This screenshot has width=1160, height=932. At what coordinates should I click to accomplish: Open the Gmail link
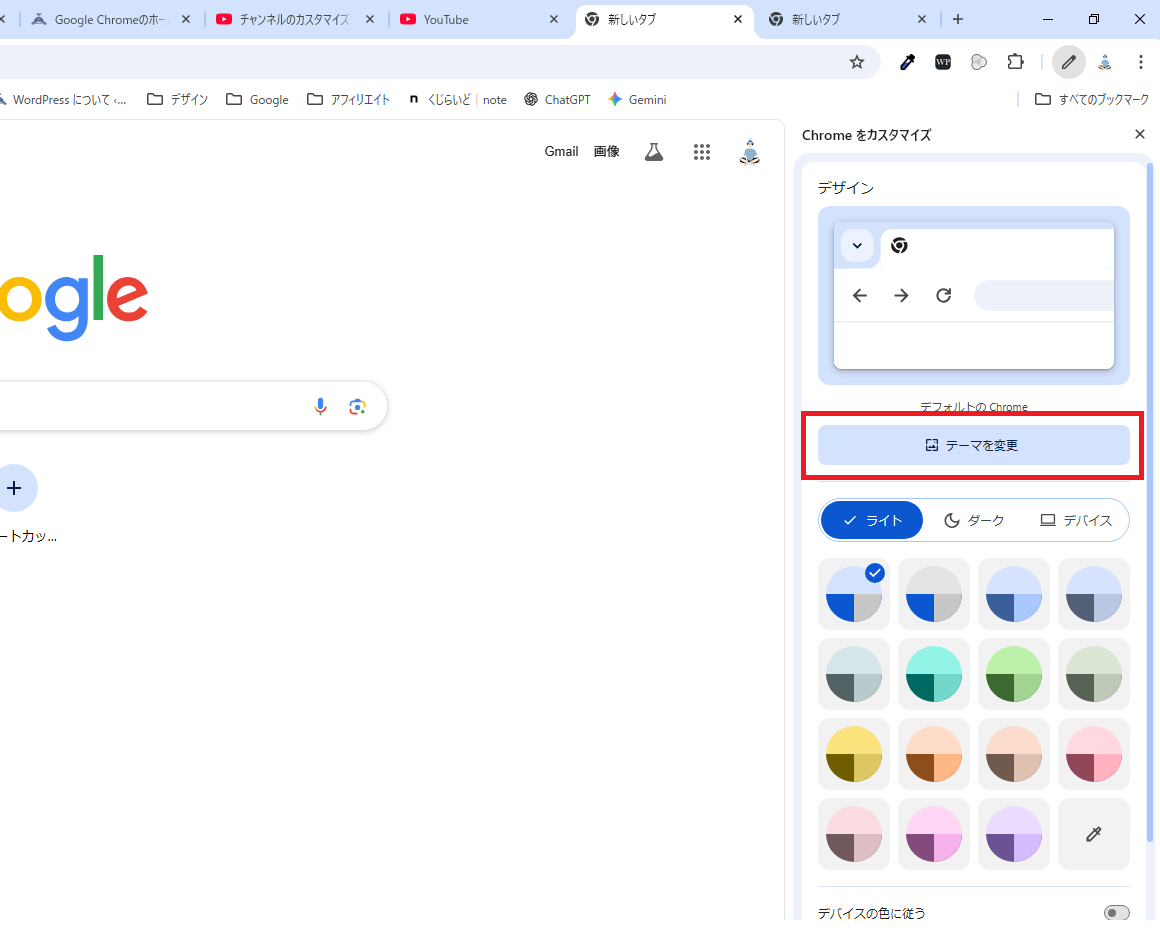click(x=561, y=152)
